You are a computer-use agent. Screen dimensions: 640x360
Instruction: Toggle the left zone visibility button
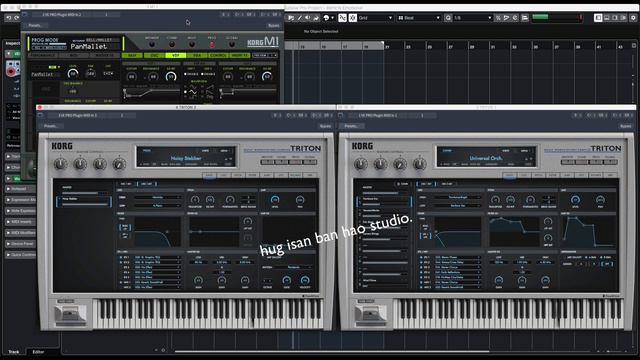pyautogui.click(x=598, y=18)
